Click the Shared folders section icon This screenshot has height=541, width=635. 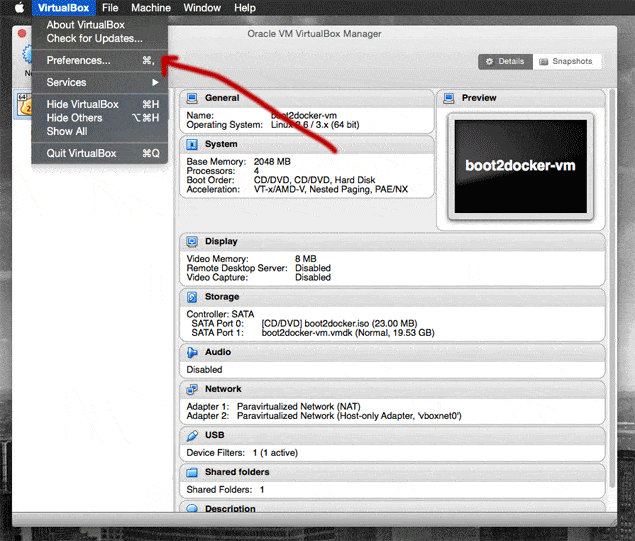[192, 472]
